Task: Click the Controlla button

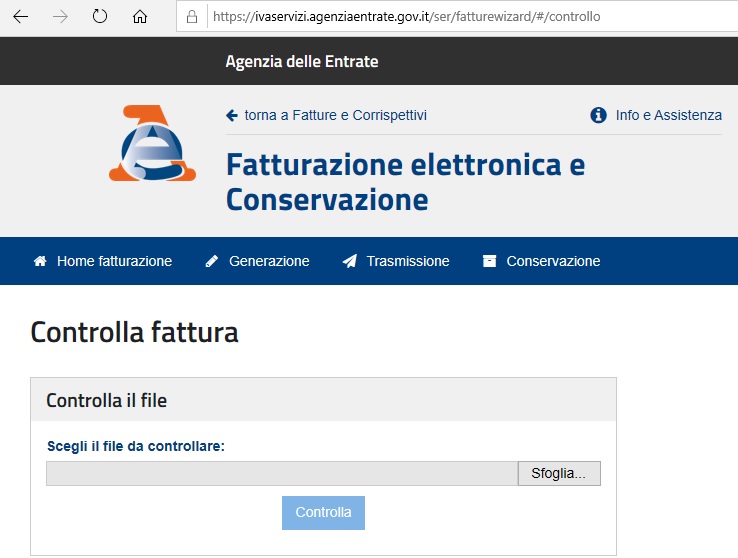Action: click(323, 512)
